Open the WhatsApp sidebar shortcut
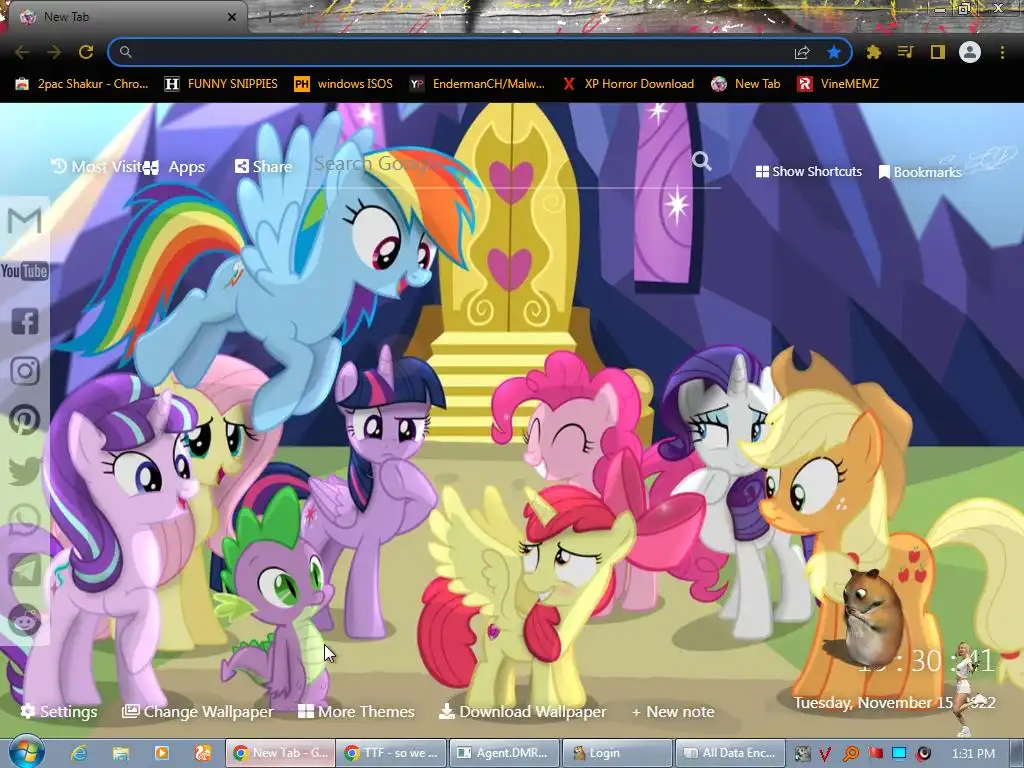The image size is (1024, 768). (x=25, y=520)
